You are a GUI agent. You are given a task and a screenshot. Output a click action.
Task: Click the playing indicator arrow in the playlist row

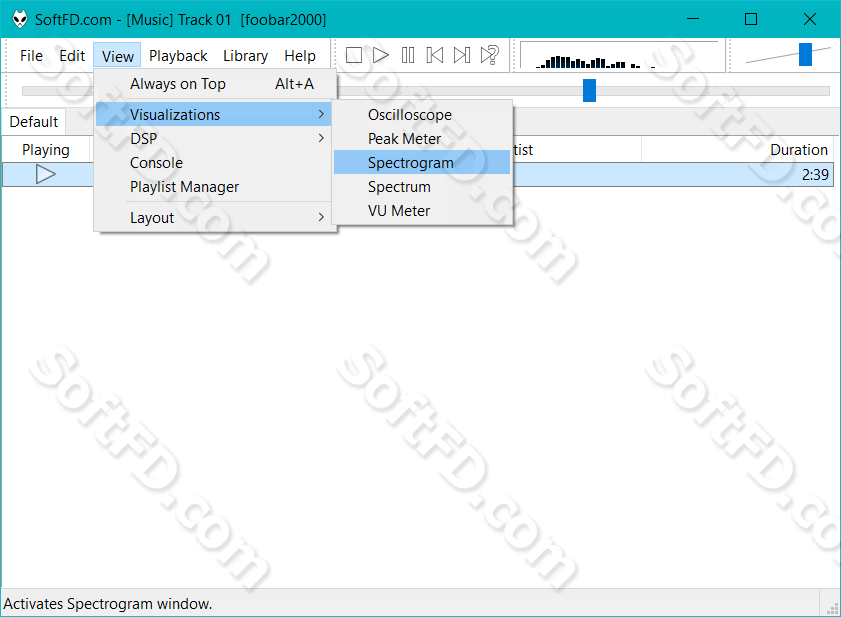point(46,174)
